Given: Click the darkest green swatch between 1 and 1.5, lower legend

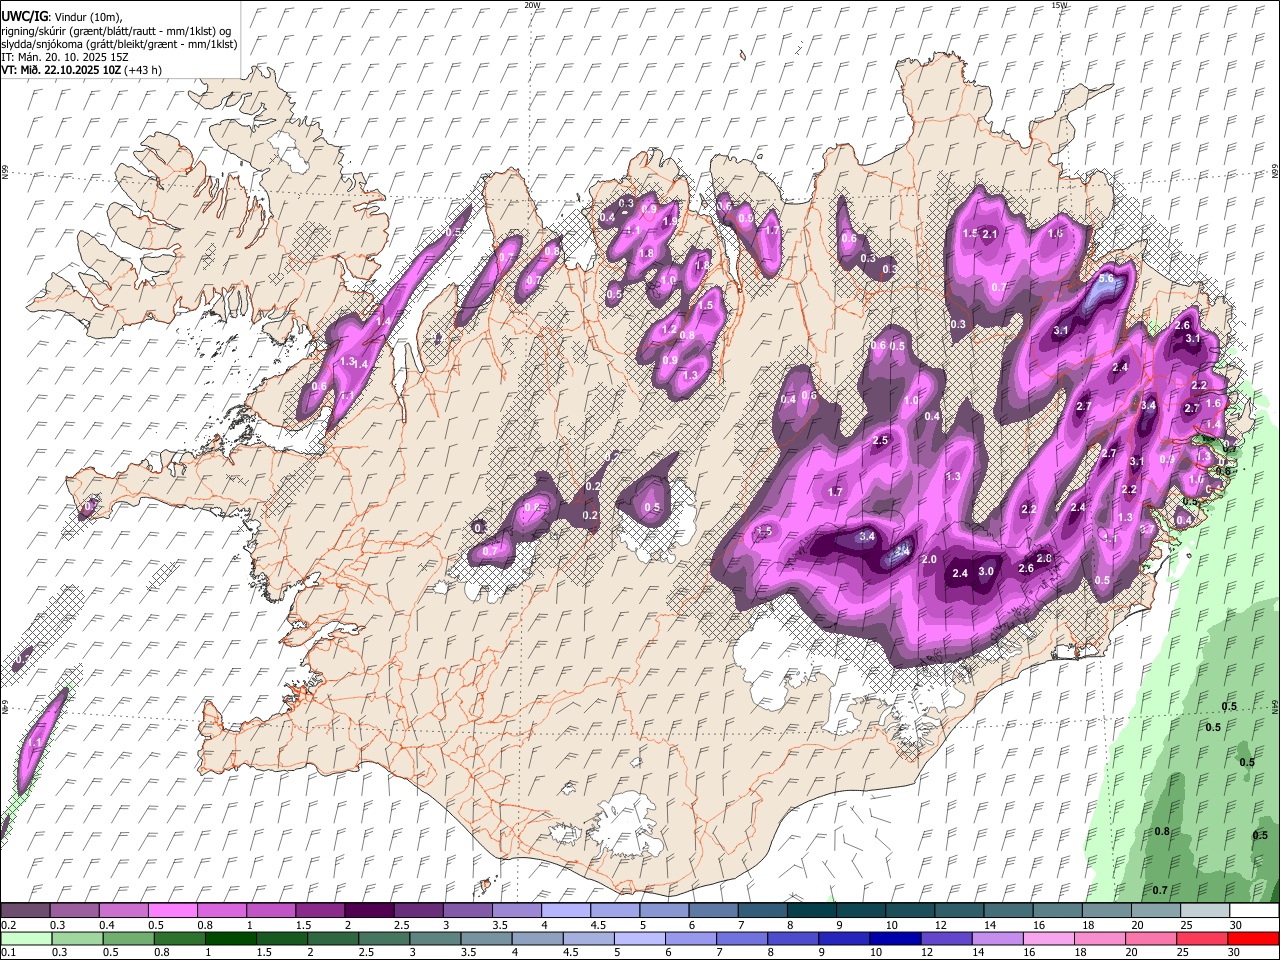Looking at the screenshot, I should (230, 938).
